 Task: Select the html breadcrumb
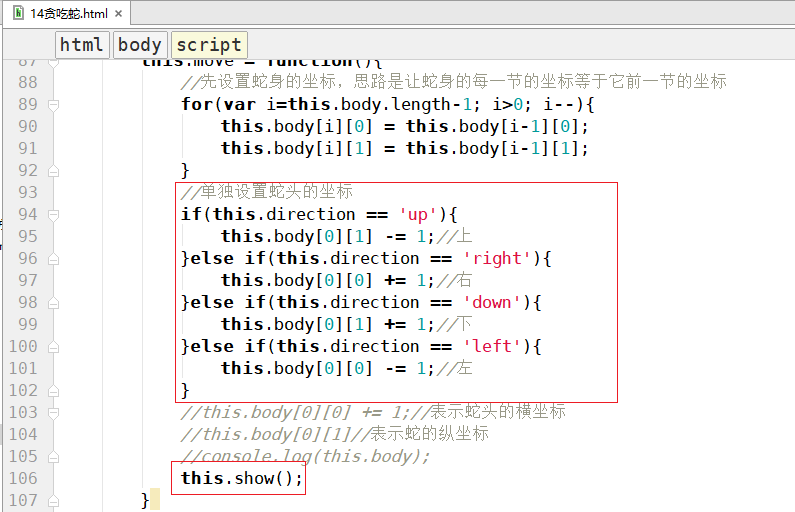click(81, 45)
